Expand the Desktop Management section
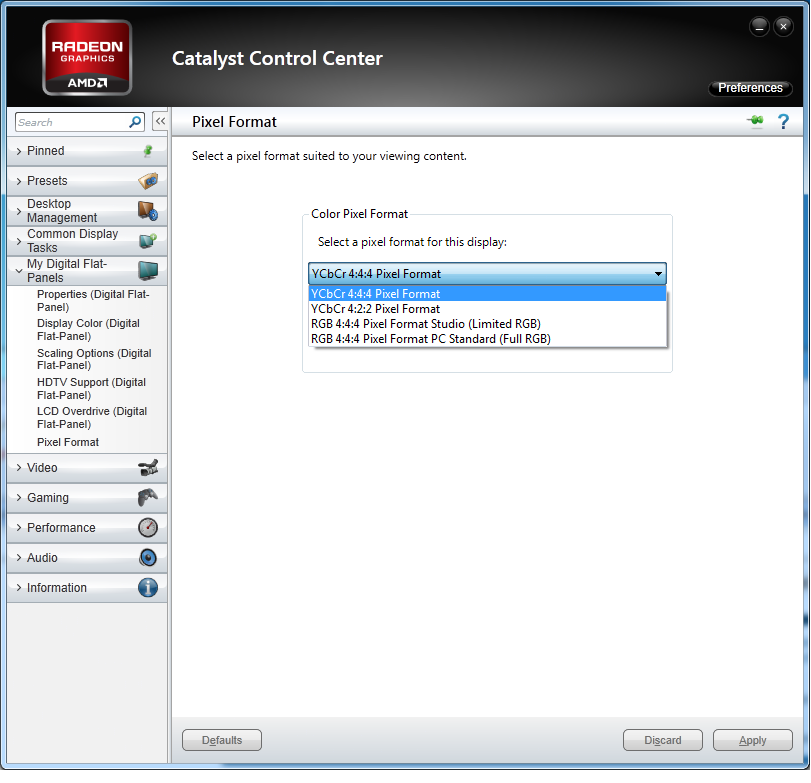This screenshot has height=783, width=811. (x=19, y=211)
